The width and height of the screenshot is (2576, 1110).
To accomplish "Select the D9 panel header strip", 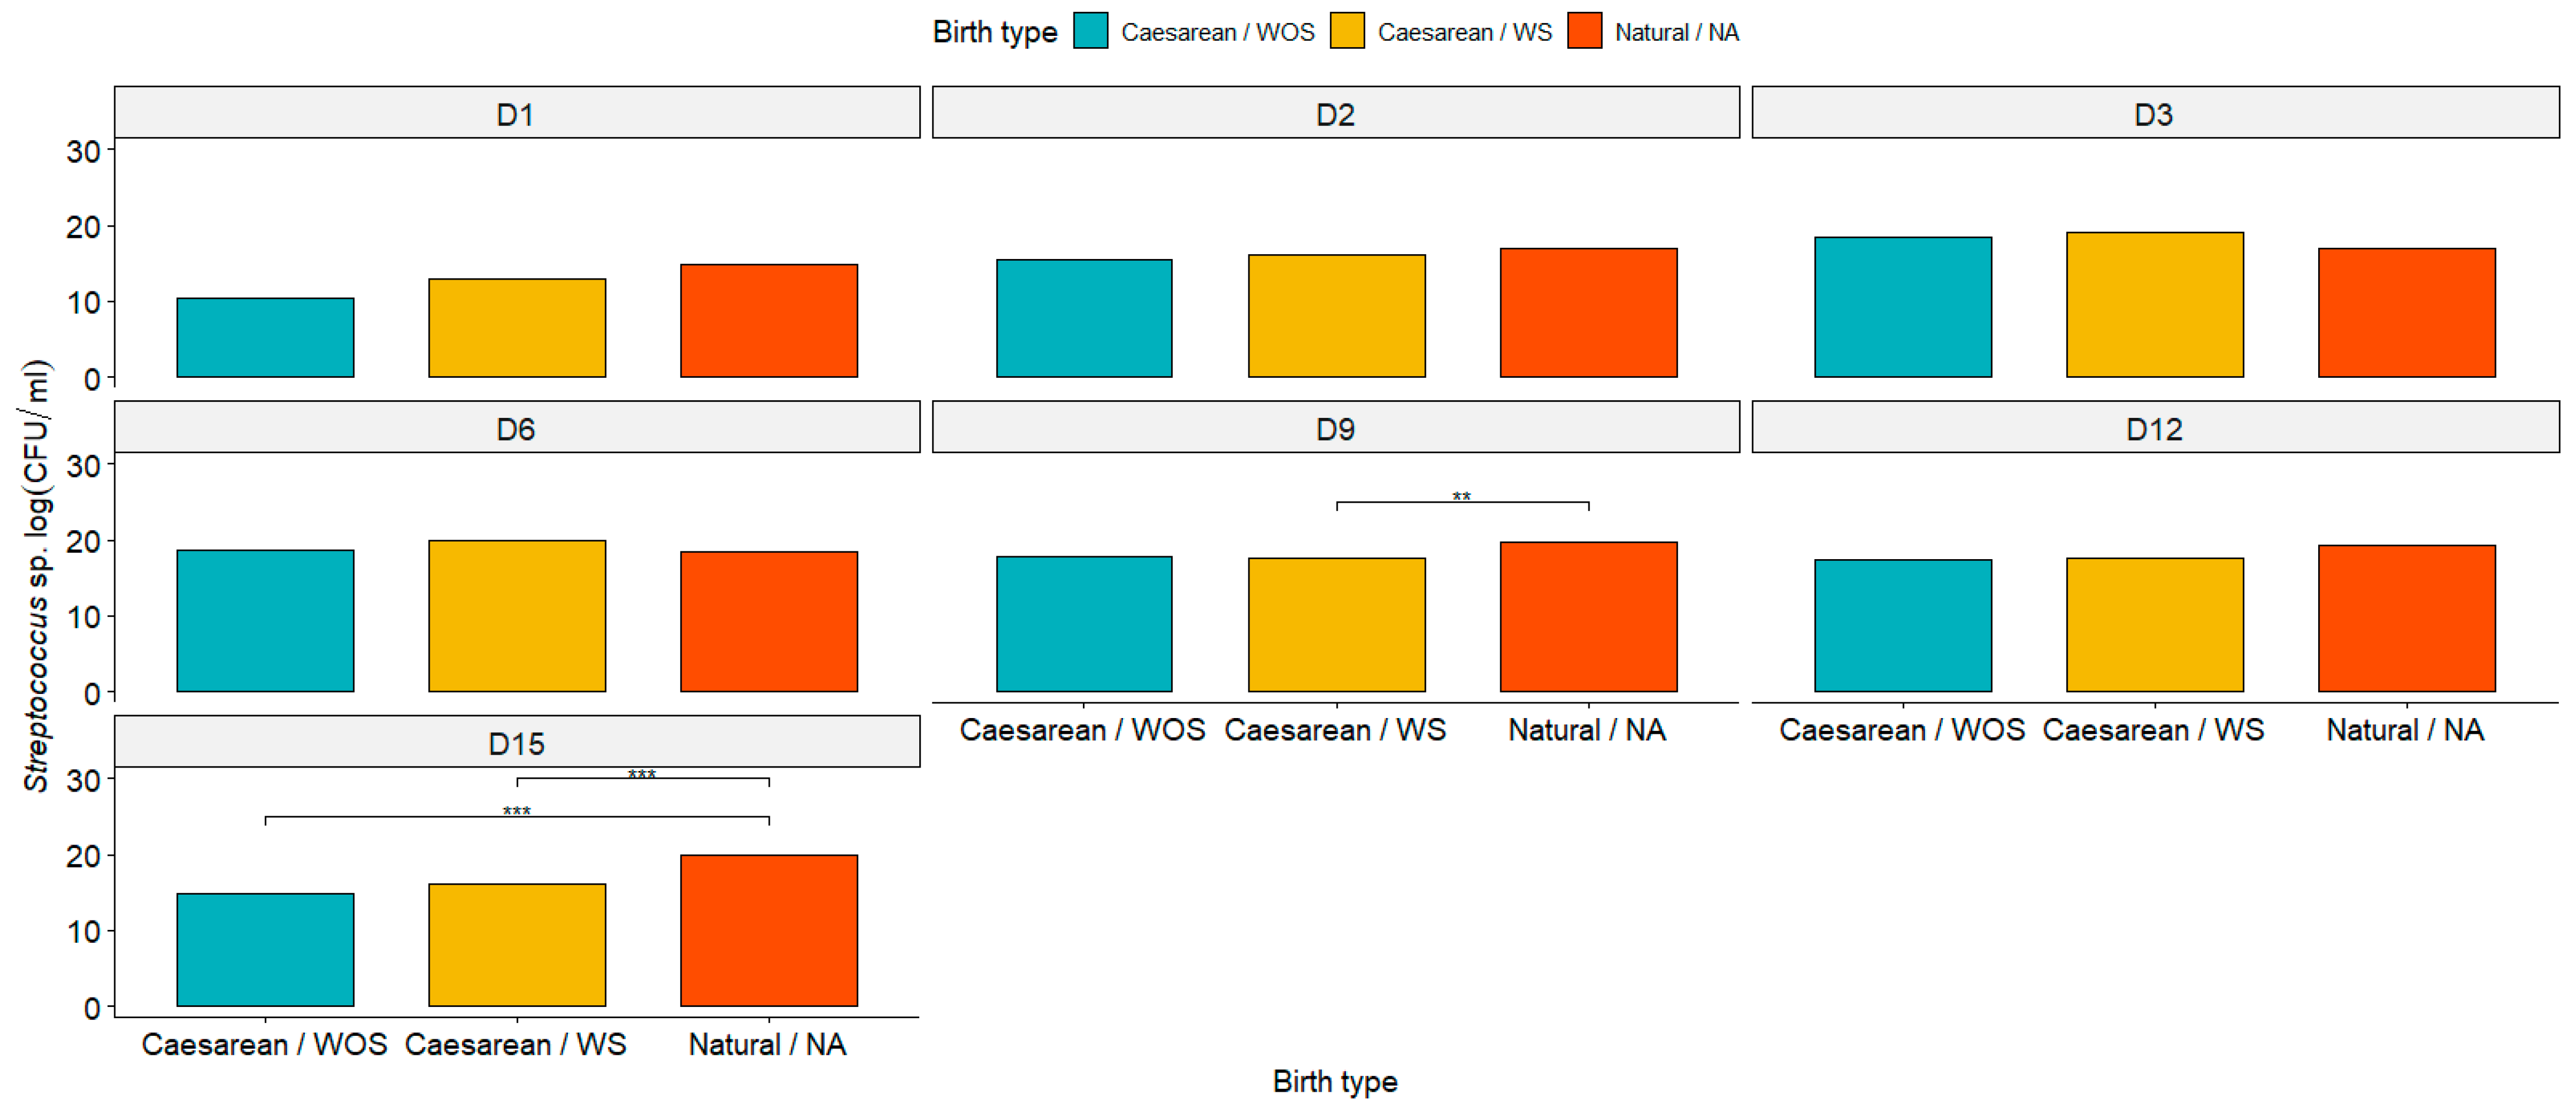I will point(1335,428).
